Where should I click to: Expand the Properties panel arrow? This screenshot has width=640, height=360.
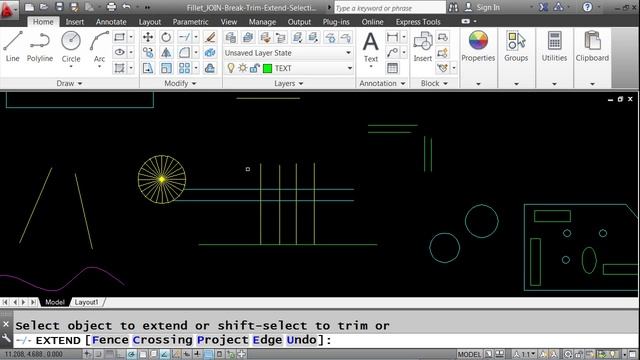point(478,84)
